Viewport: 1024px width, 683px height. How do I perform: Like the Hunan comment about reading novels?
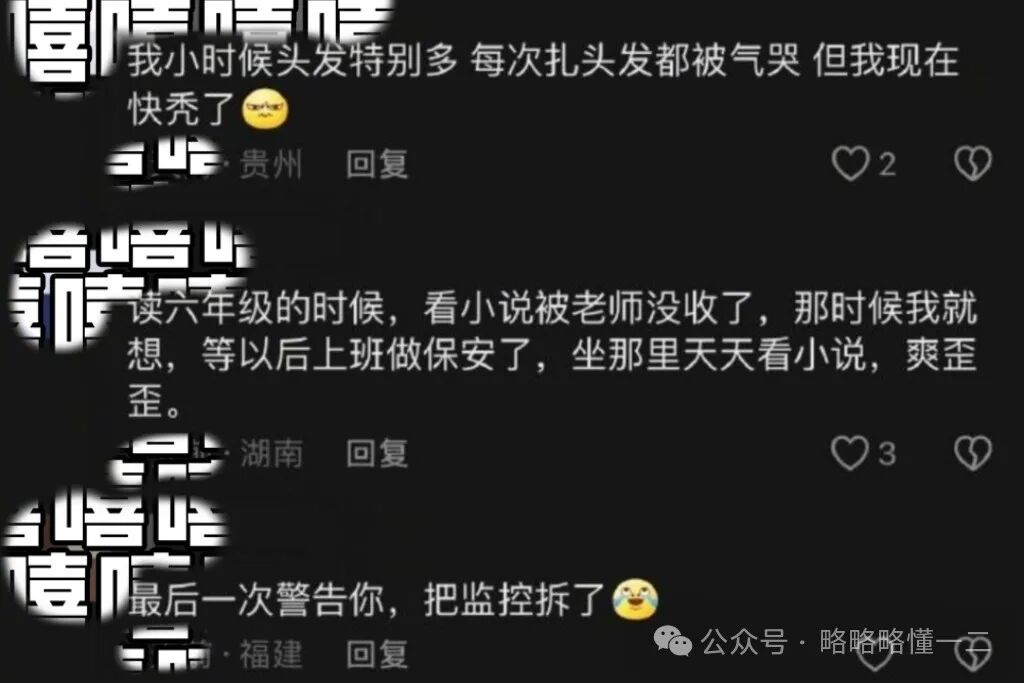[850, 453]
